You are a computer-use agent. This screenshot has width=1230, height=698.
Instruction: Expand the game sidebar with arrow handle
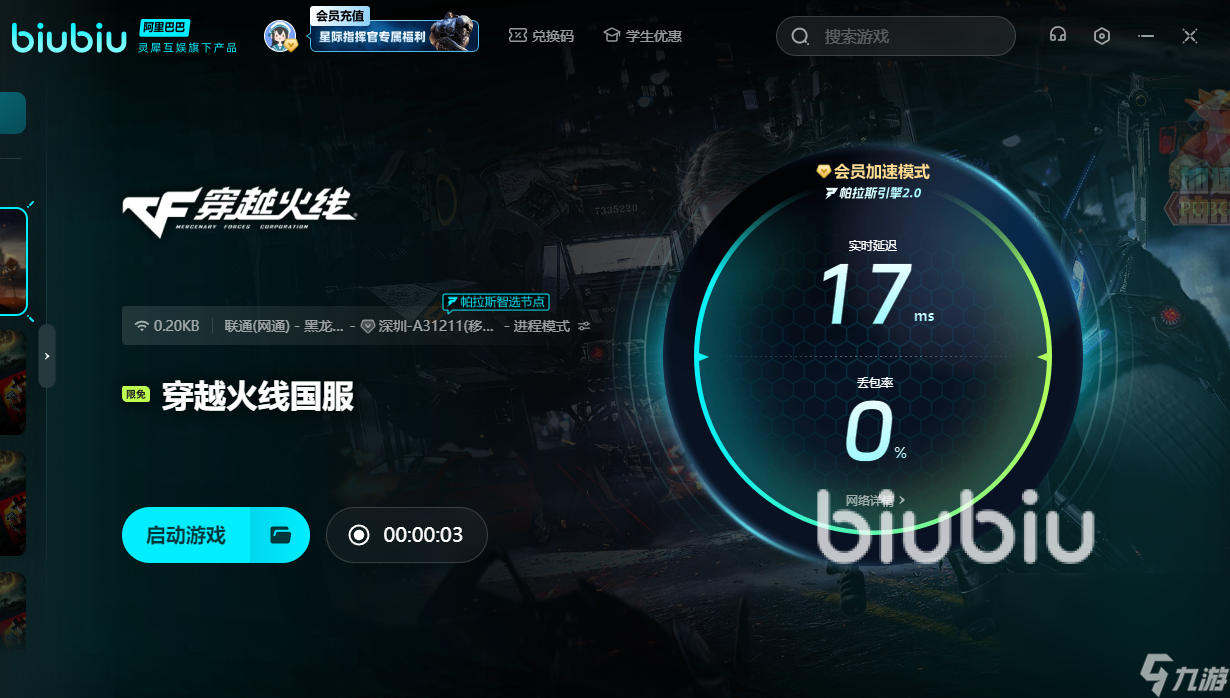click(47, 356)
